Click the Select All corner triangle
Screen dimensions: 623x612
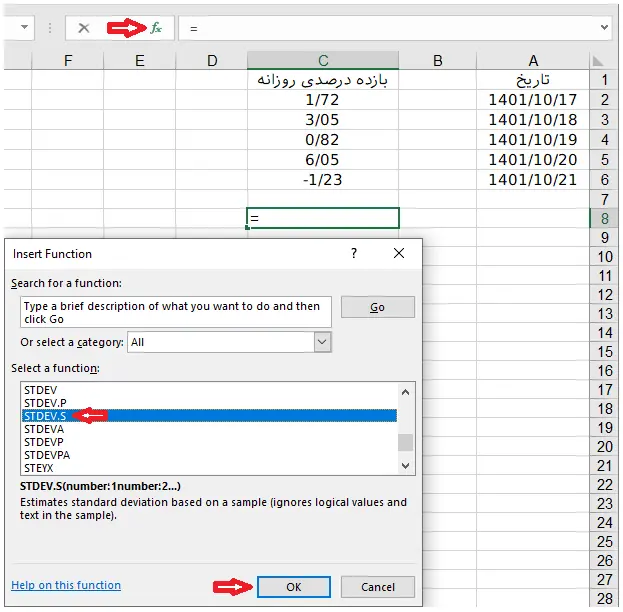[x=600, y=61]
